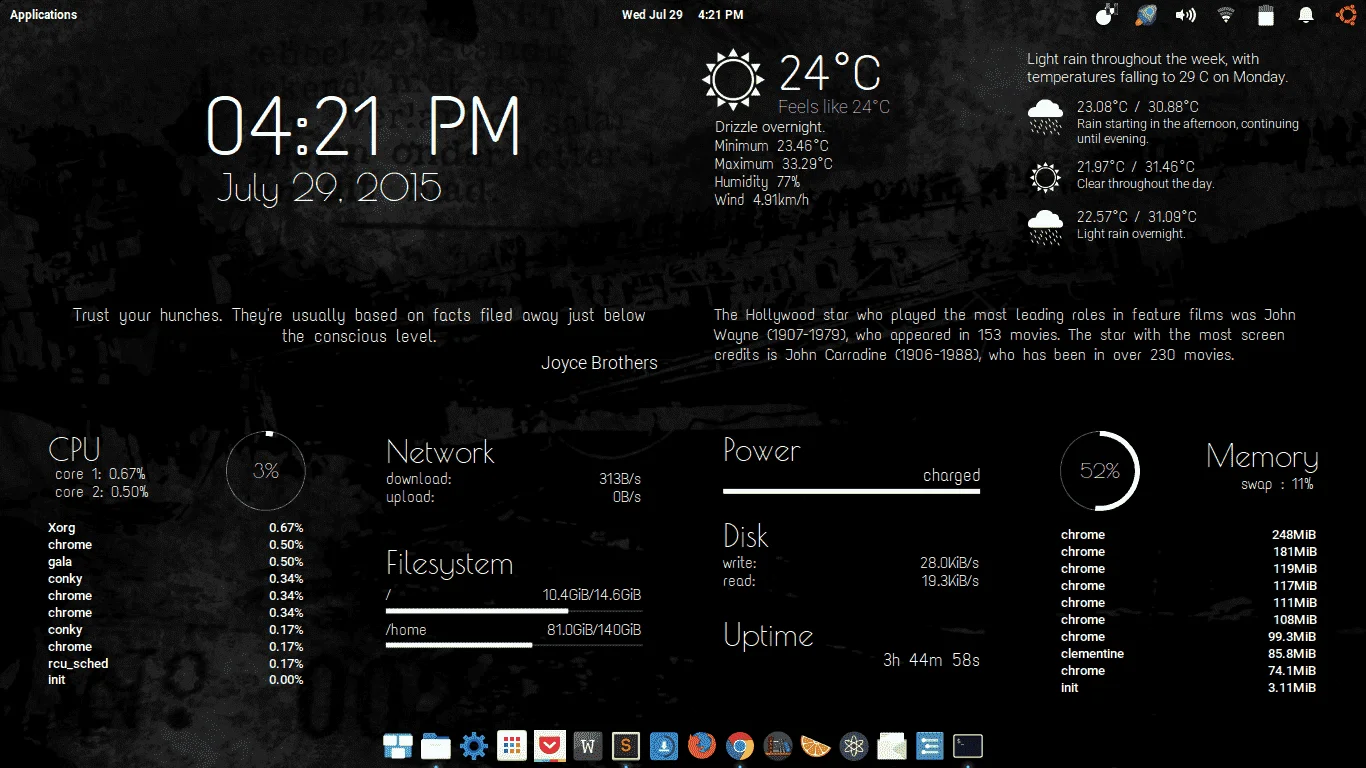Open the Terminal from the dock
Viewport: 1366px width, 768px height.
pyautogui.click(x=967, y=746)
